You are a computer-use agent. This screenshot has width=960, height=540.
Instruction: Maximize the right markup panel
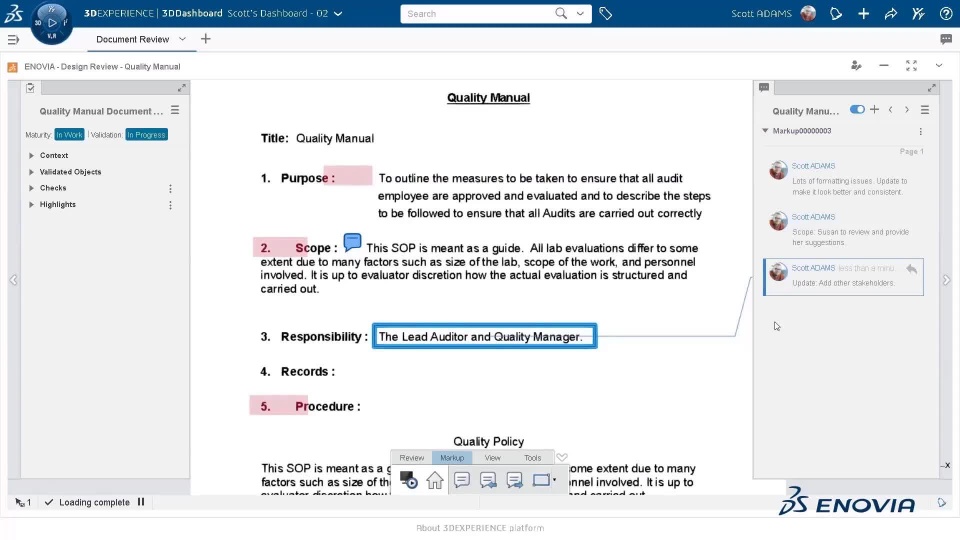pos(931,88)
